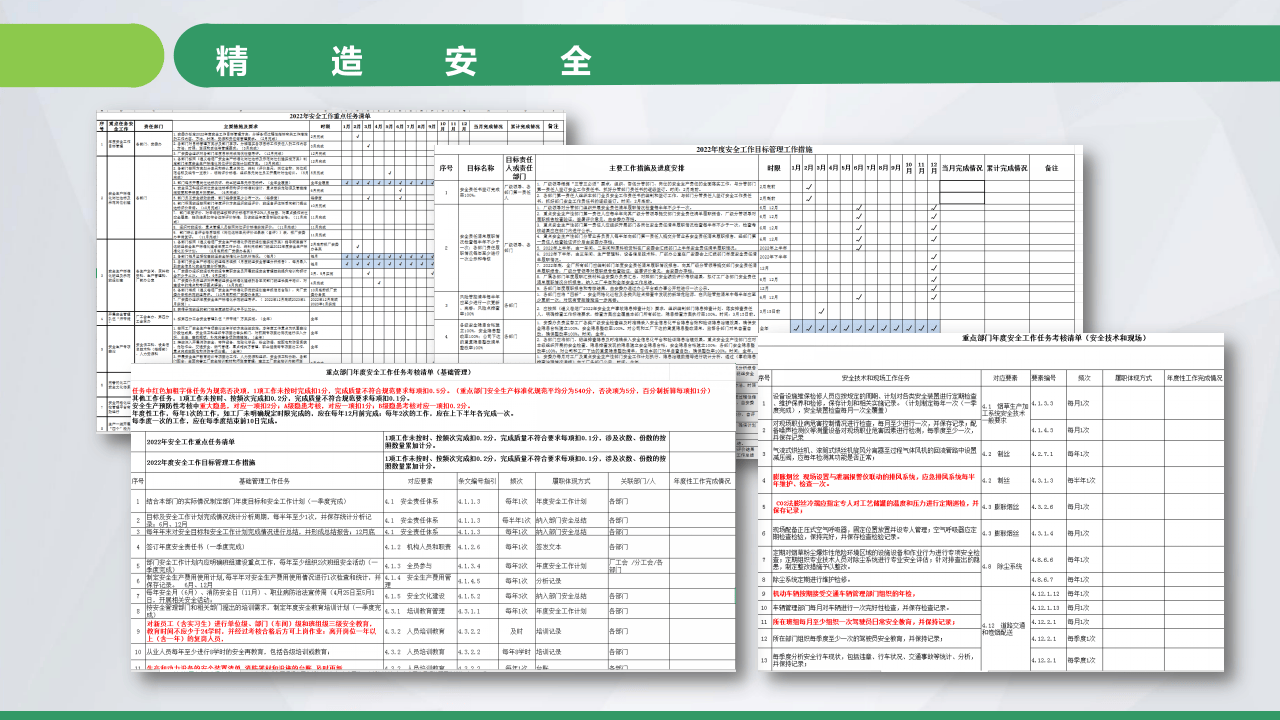1280x720 pixels.
Task: Click the clause number 4.1.4.5 cell
Action: pos(478,580)
